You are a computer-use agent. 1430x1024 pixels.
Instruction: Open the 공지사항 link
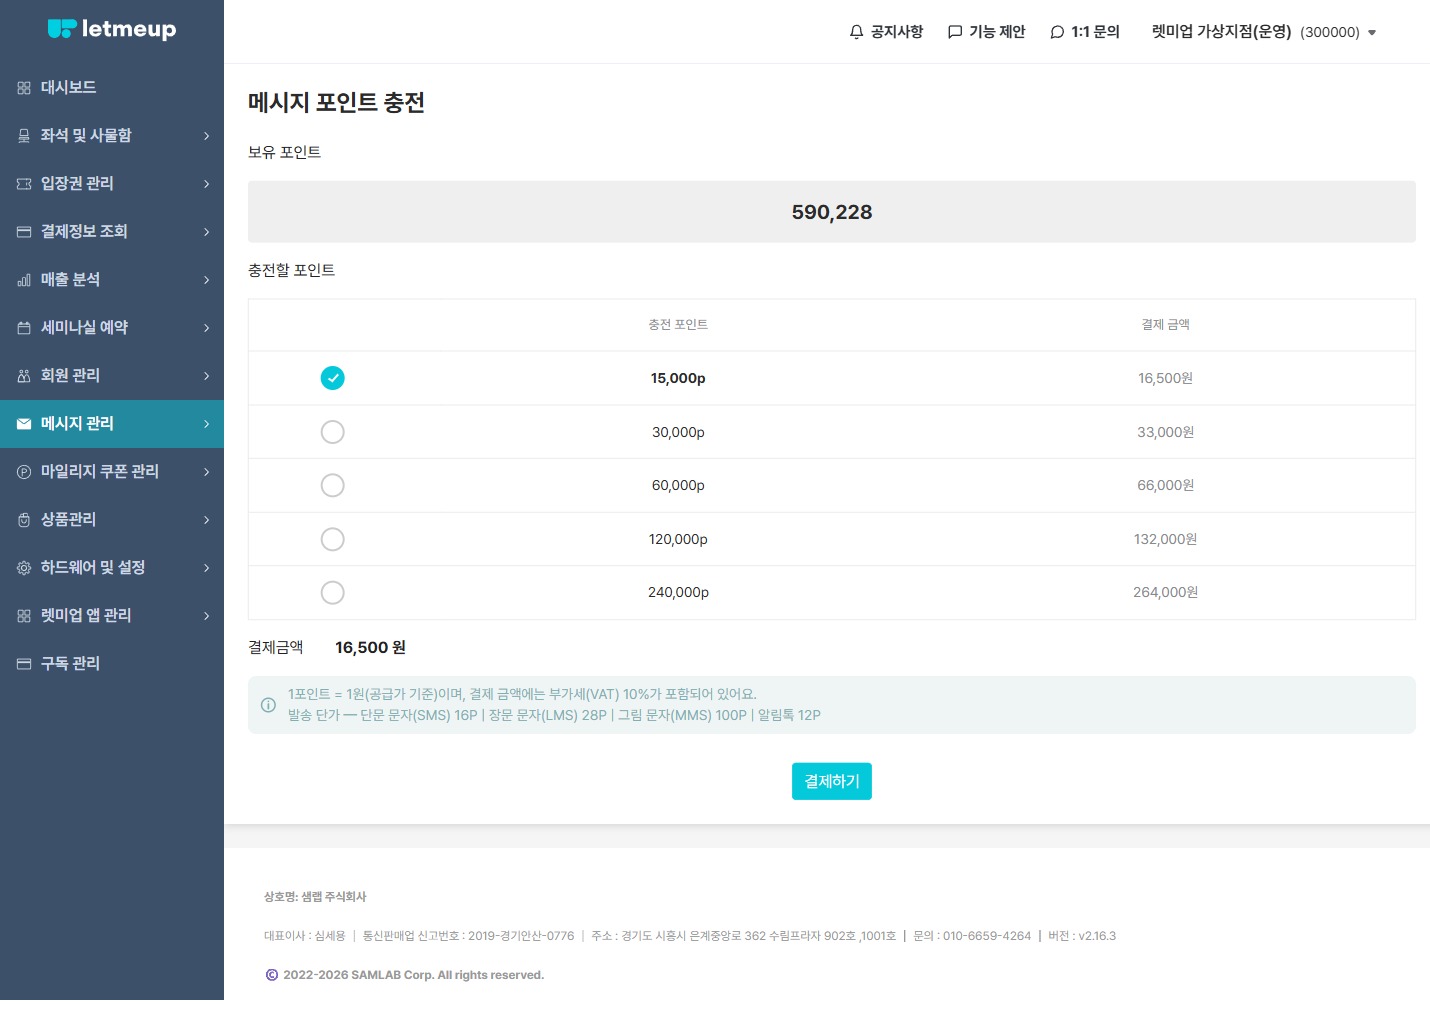(886, 32)
